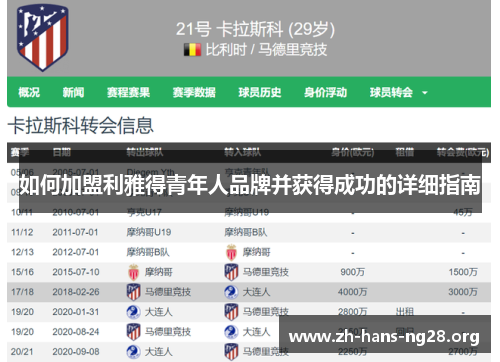This screenshot has width=500, height=362.
Task: Select the 球员转会 menu item
Action: [x=391, y=92]
